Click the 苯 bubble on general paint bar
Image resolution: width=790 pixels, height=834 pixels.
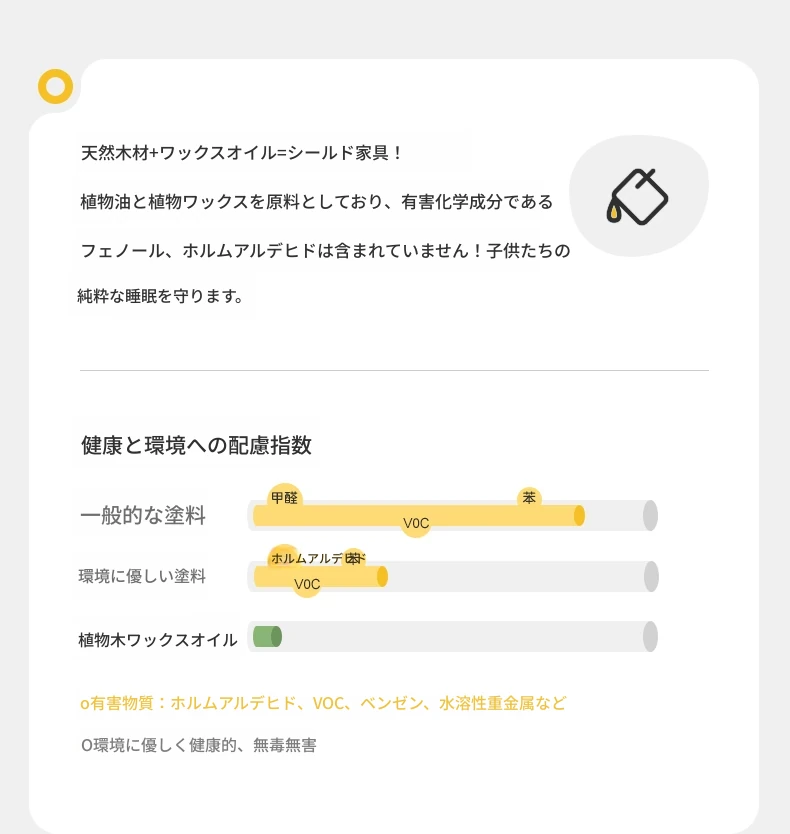coord(529,498)
